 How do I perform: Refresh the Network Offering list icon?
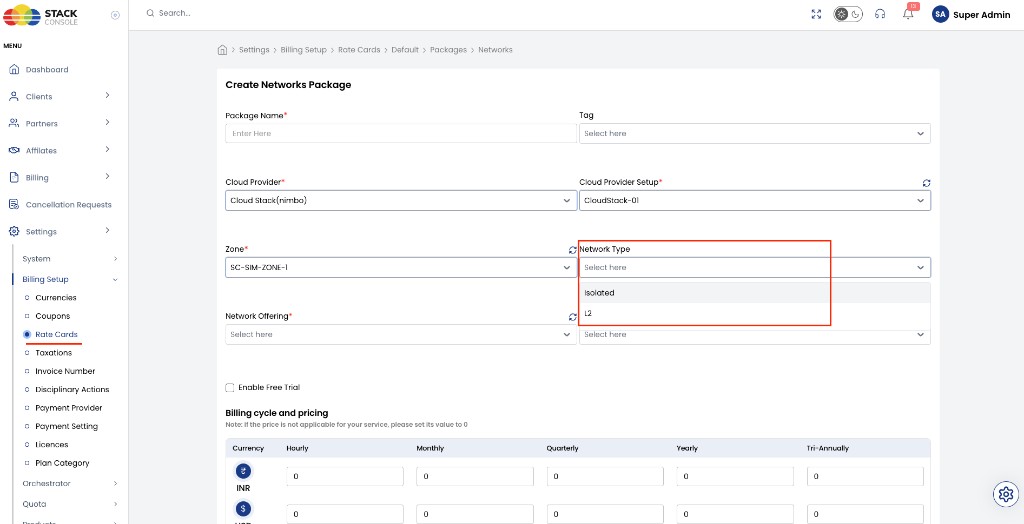click(x=573, y=317)
